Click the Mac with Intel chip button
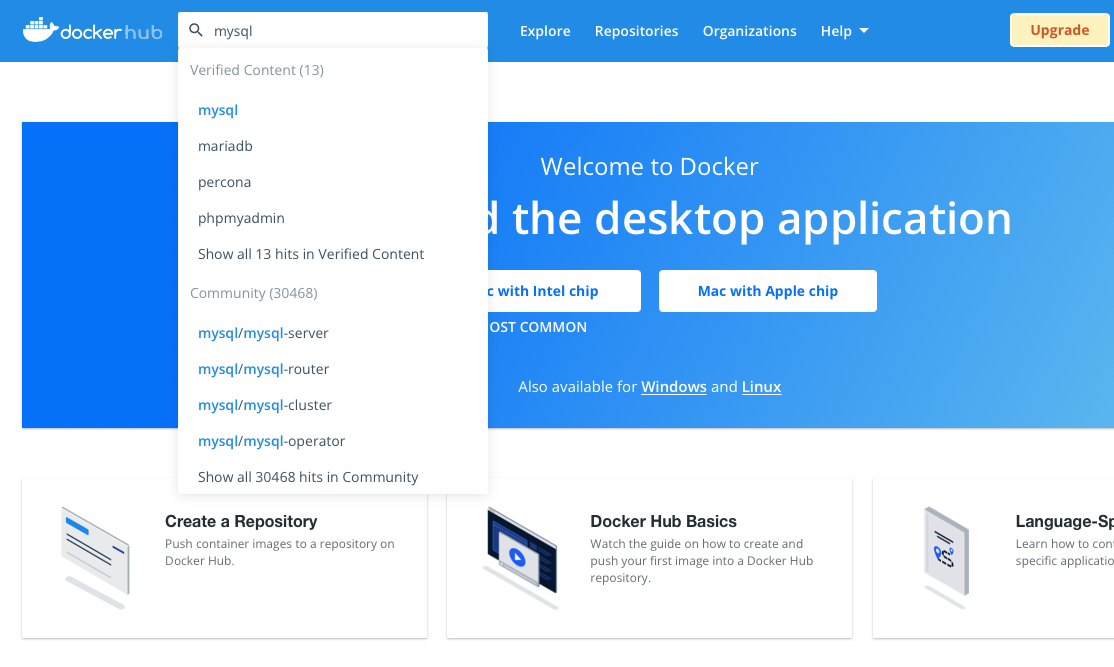 pyautogui.click(x=564, y=291)
